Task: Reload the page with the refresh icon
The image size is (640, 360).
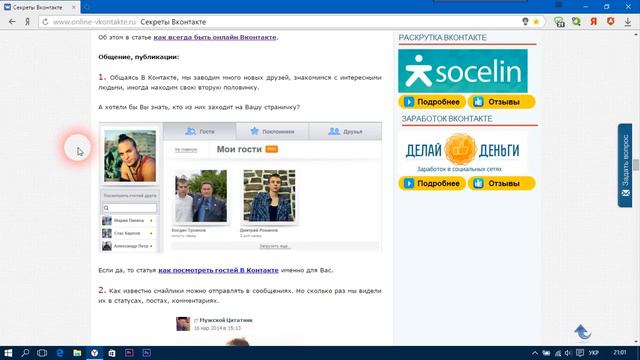Action: pyautogui.click(x=45, y=22)
